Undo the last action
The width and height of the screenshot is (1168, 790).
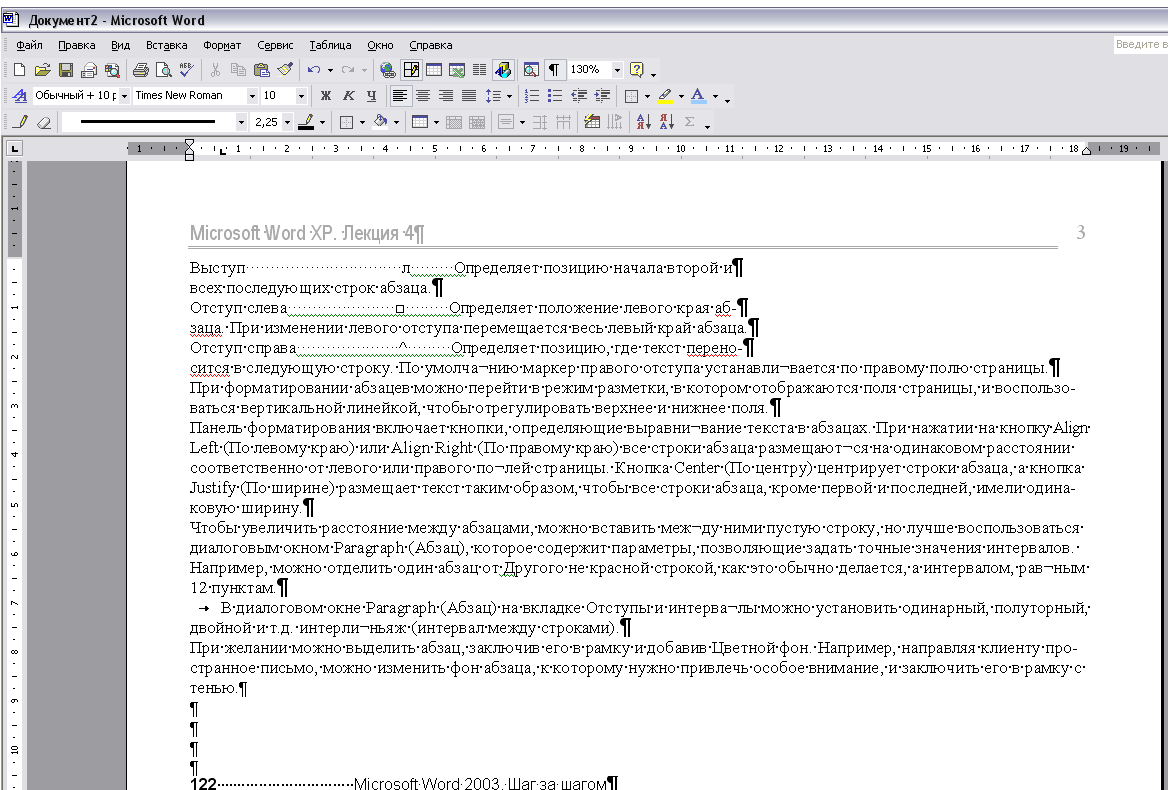tap(314, 70)
